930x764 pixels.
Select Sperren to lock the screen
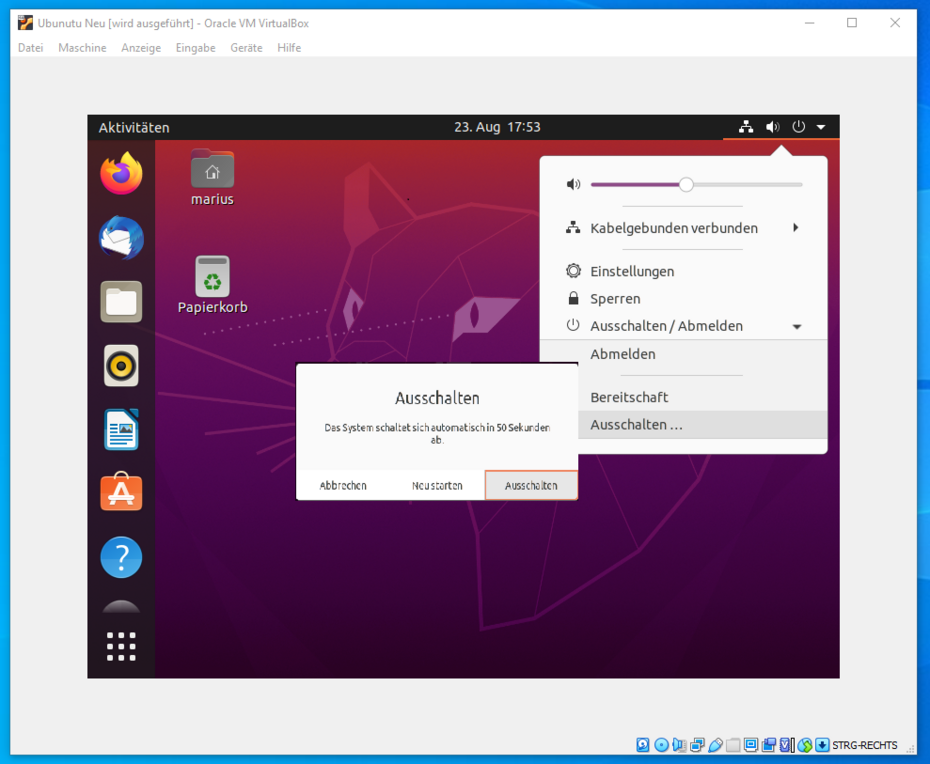615,298
